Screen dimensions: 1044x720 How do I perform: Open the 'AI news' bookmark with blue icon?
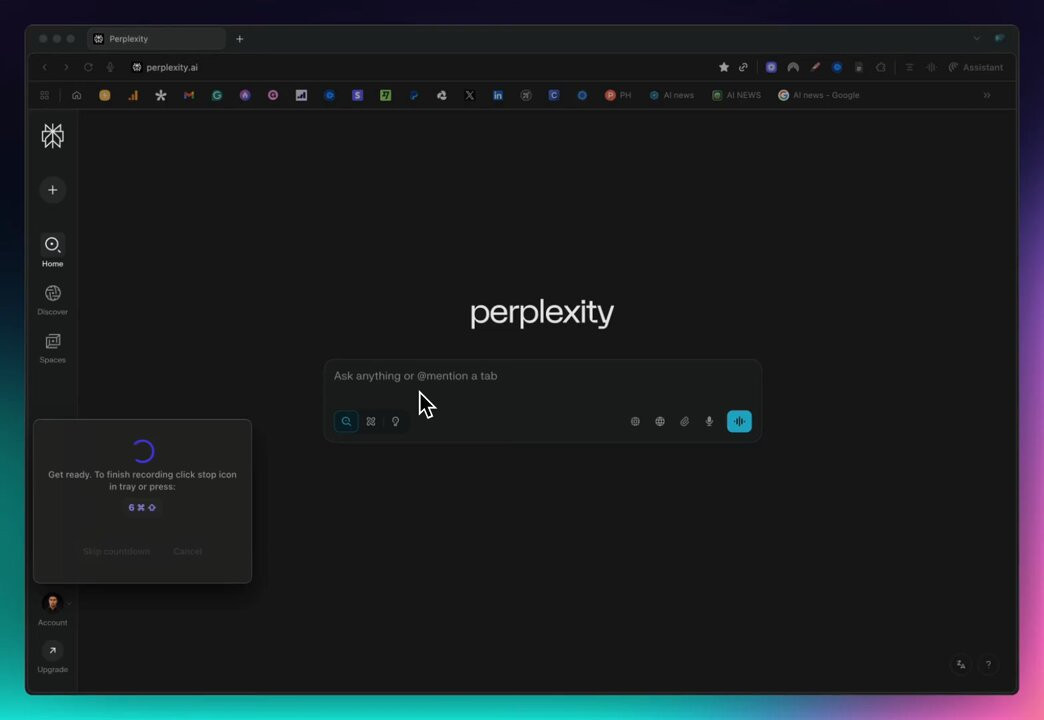click(x=672, y=95)
